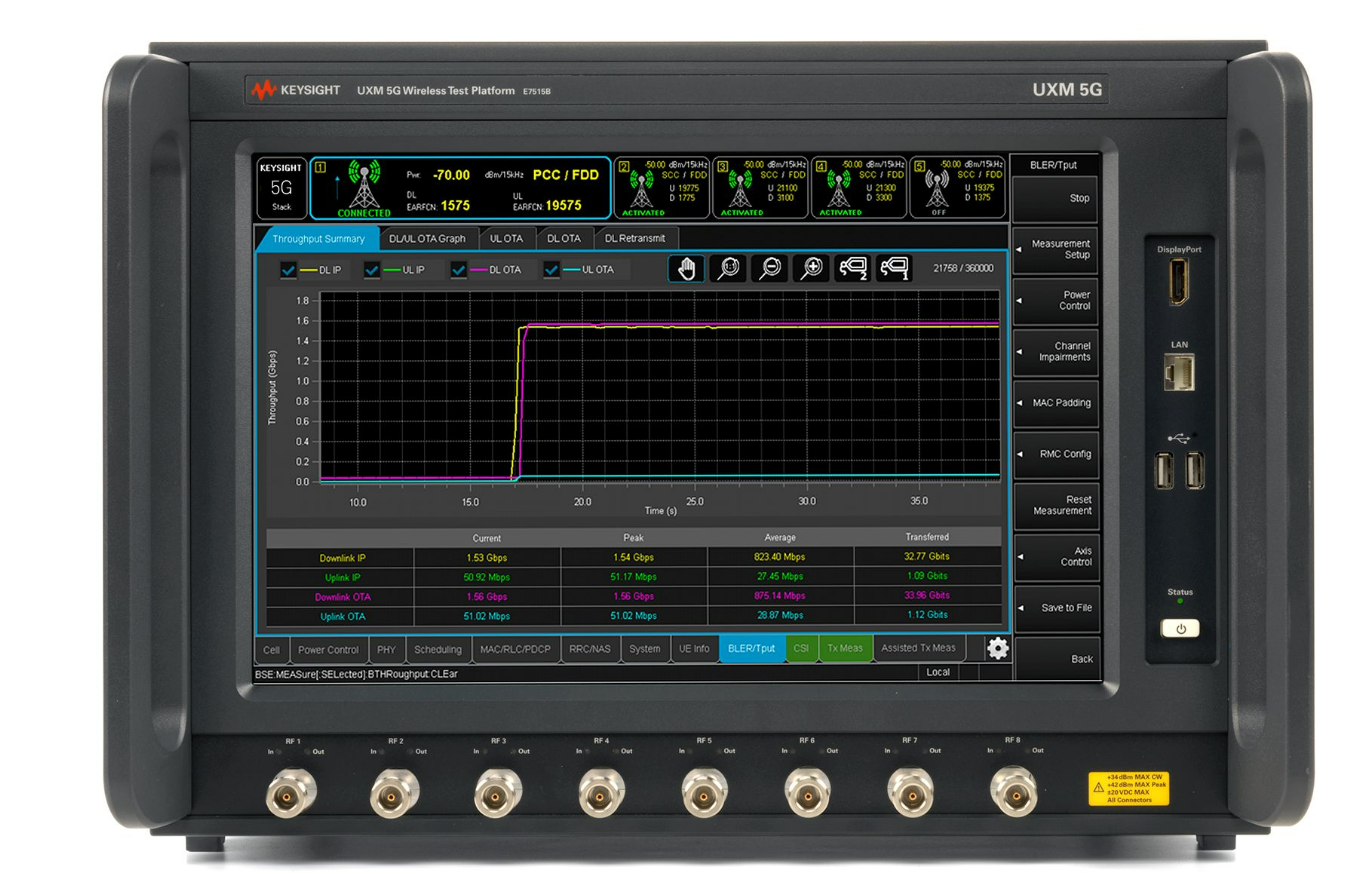Click the LAN port

click(1179, 374)
